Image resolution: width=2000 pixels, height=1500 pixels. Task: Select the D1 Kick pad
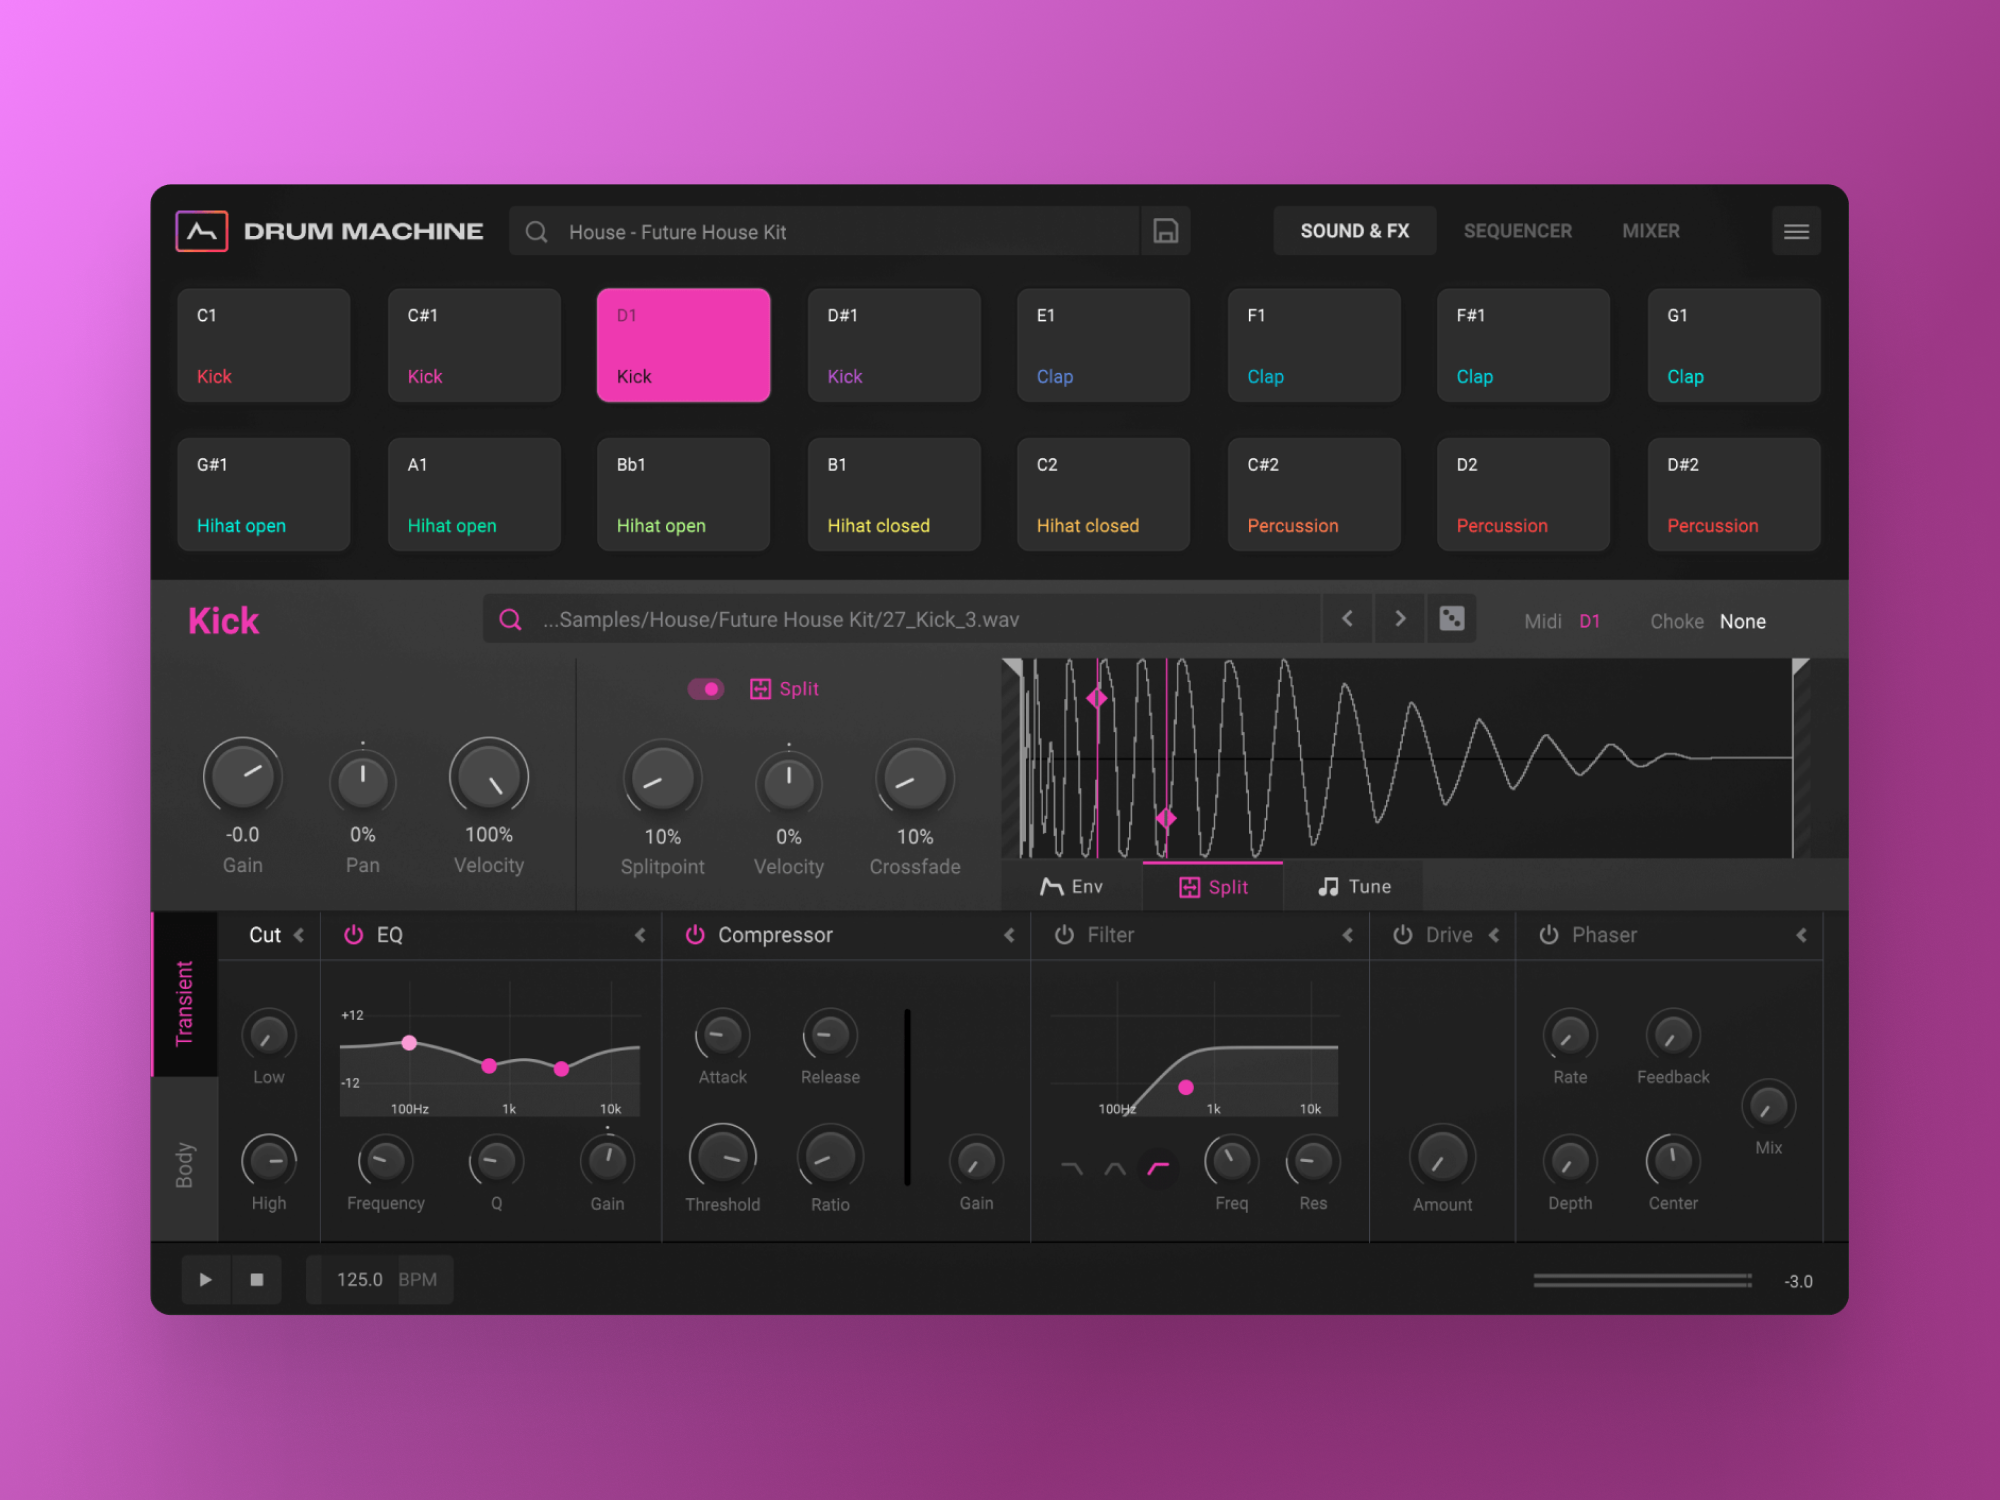click(683, 345)
